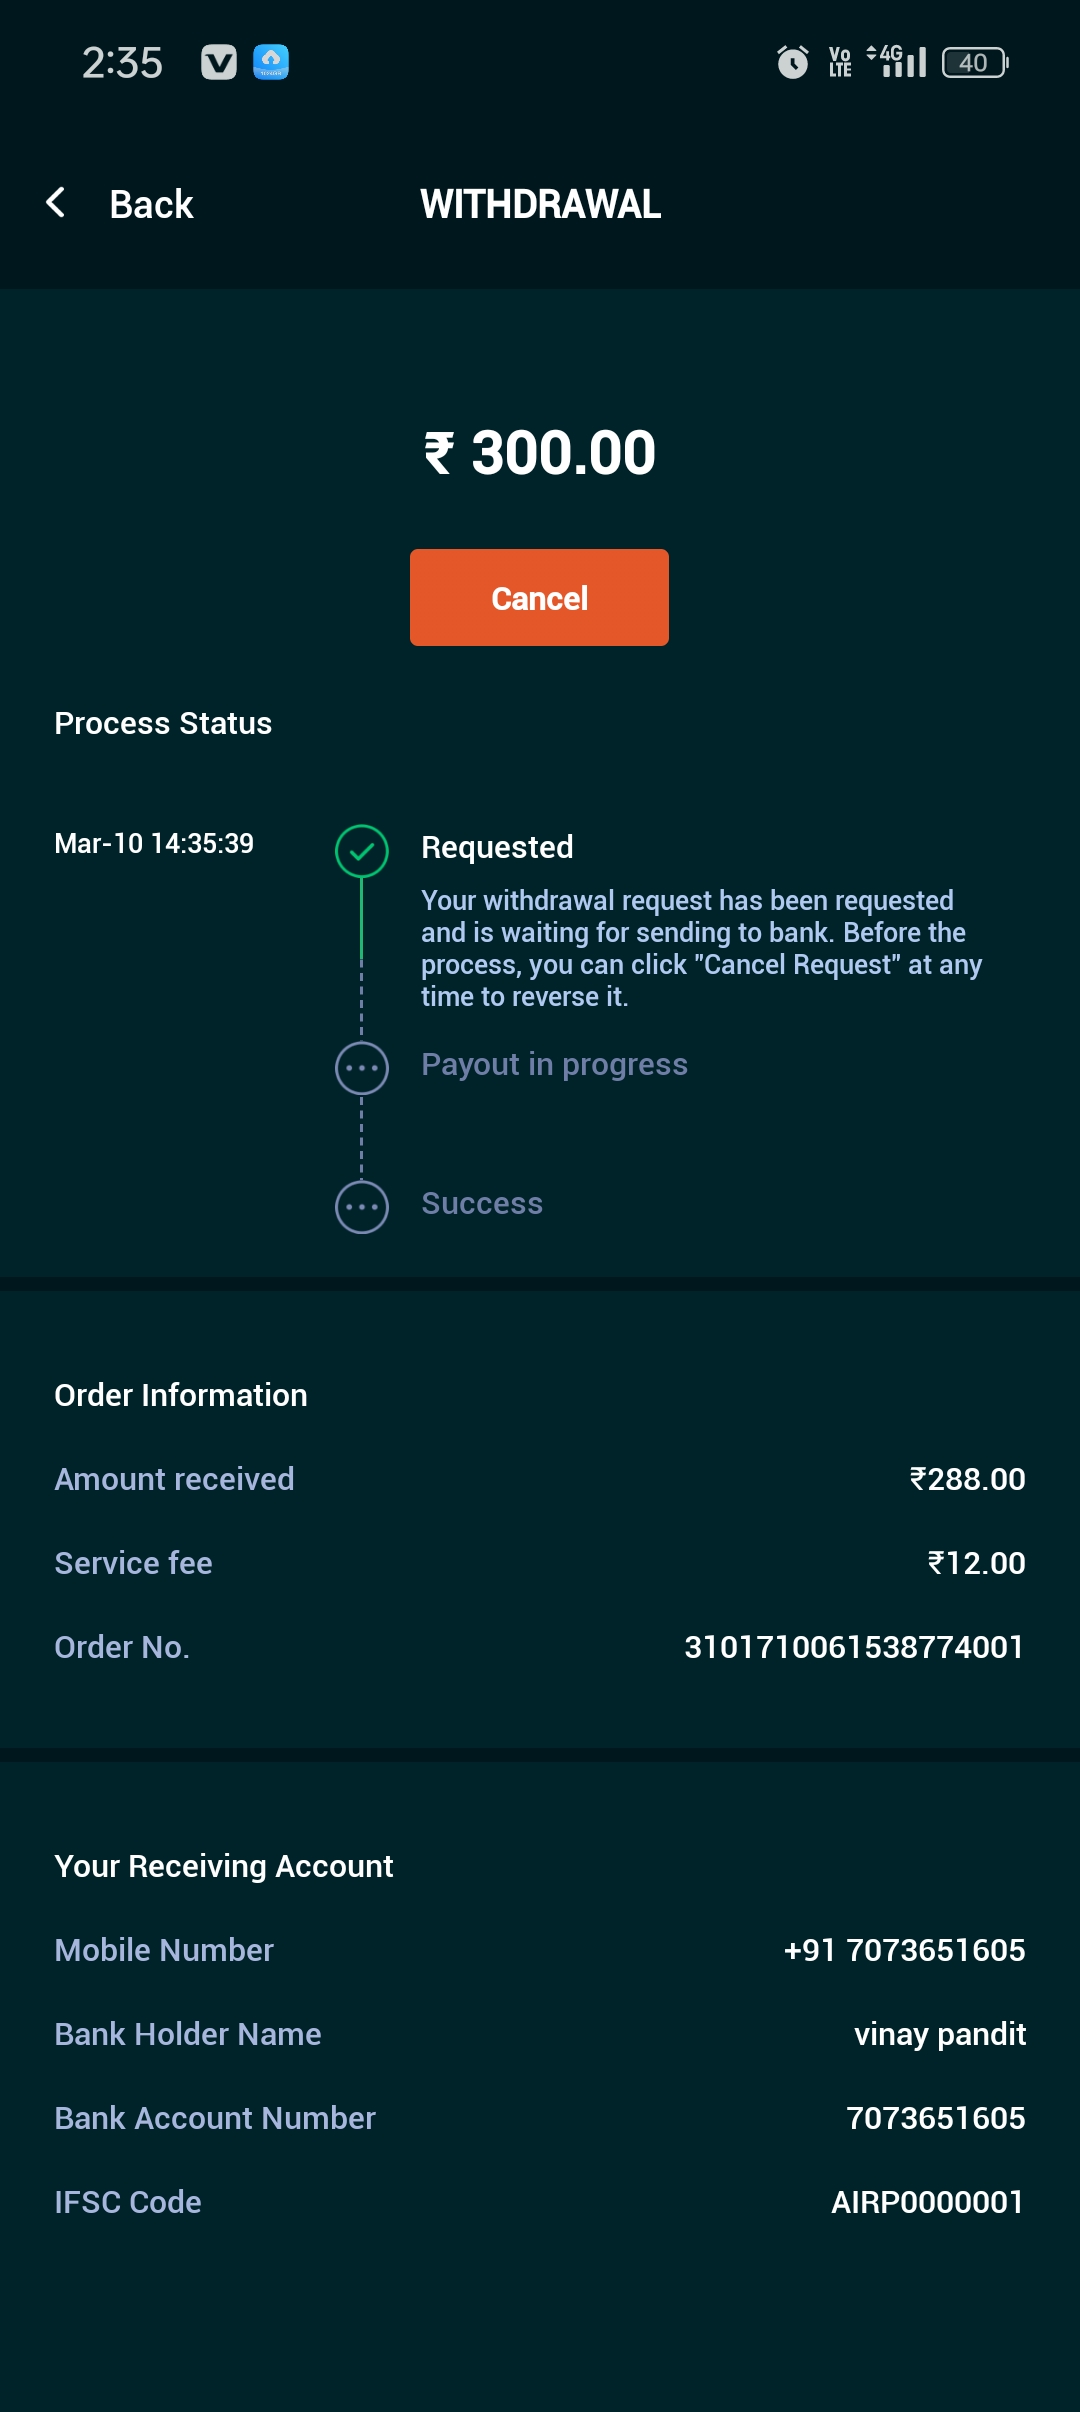Tap the IFSC code AIRP0000001

click(x=927, y=2202)
